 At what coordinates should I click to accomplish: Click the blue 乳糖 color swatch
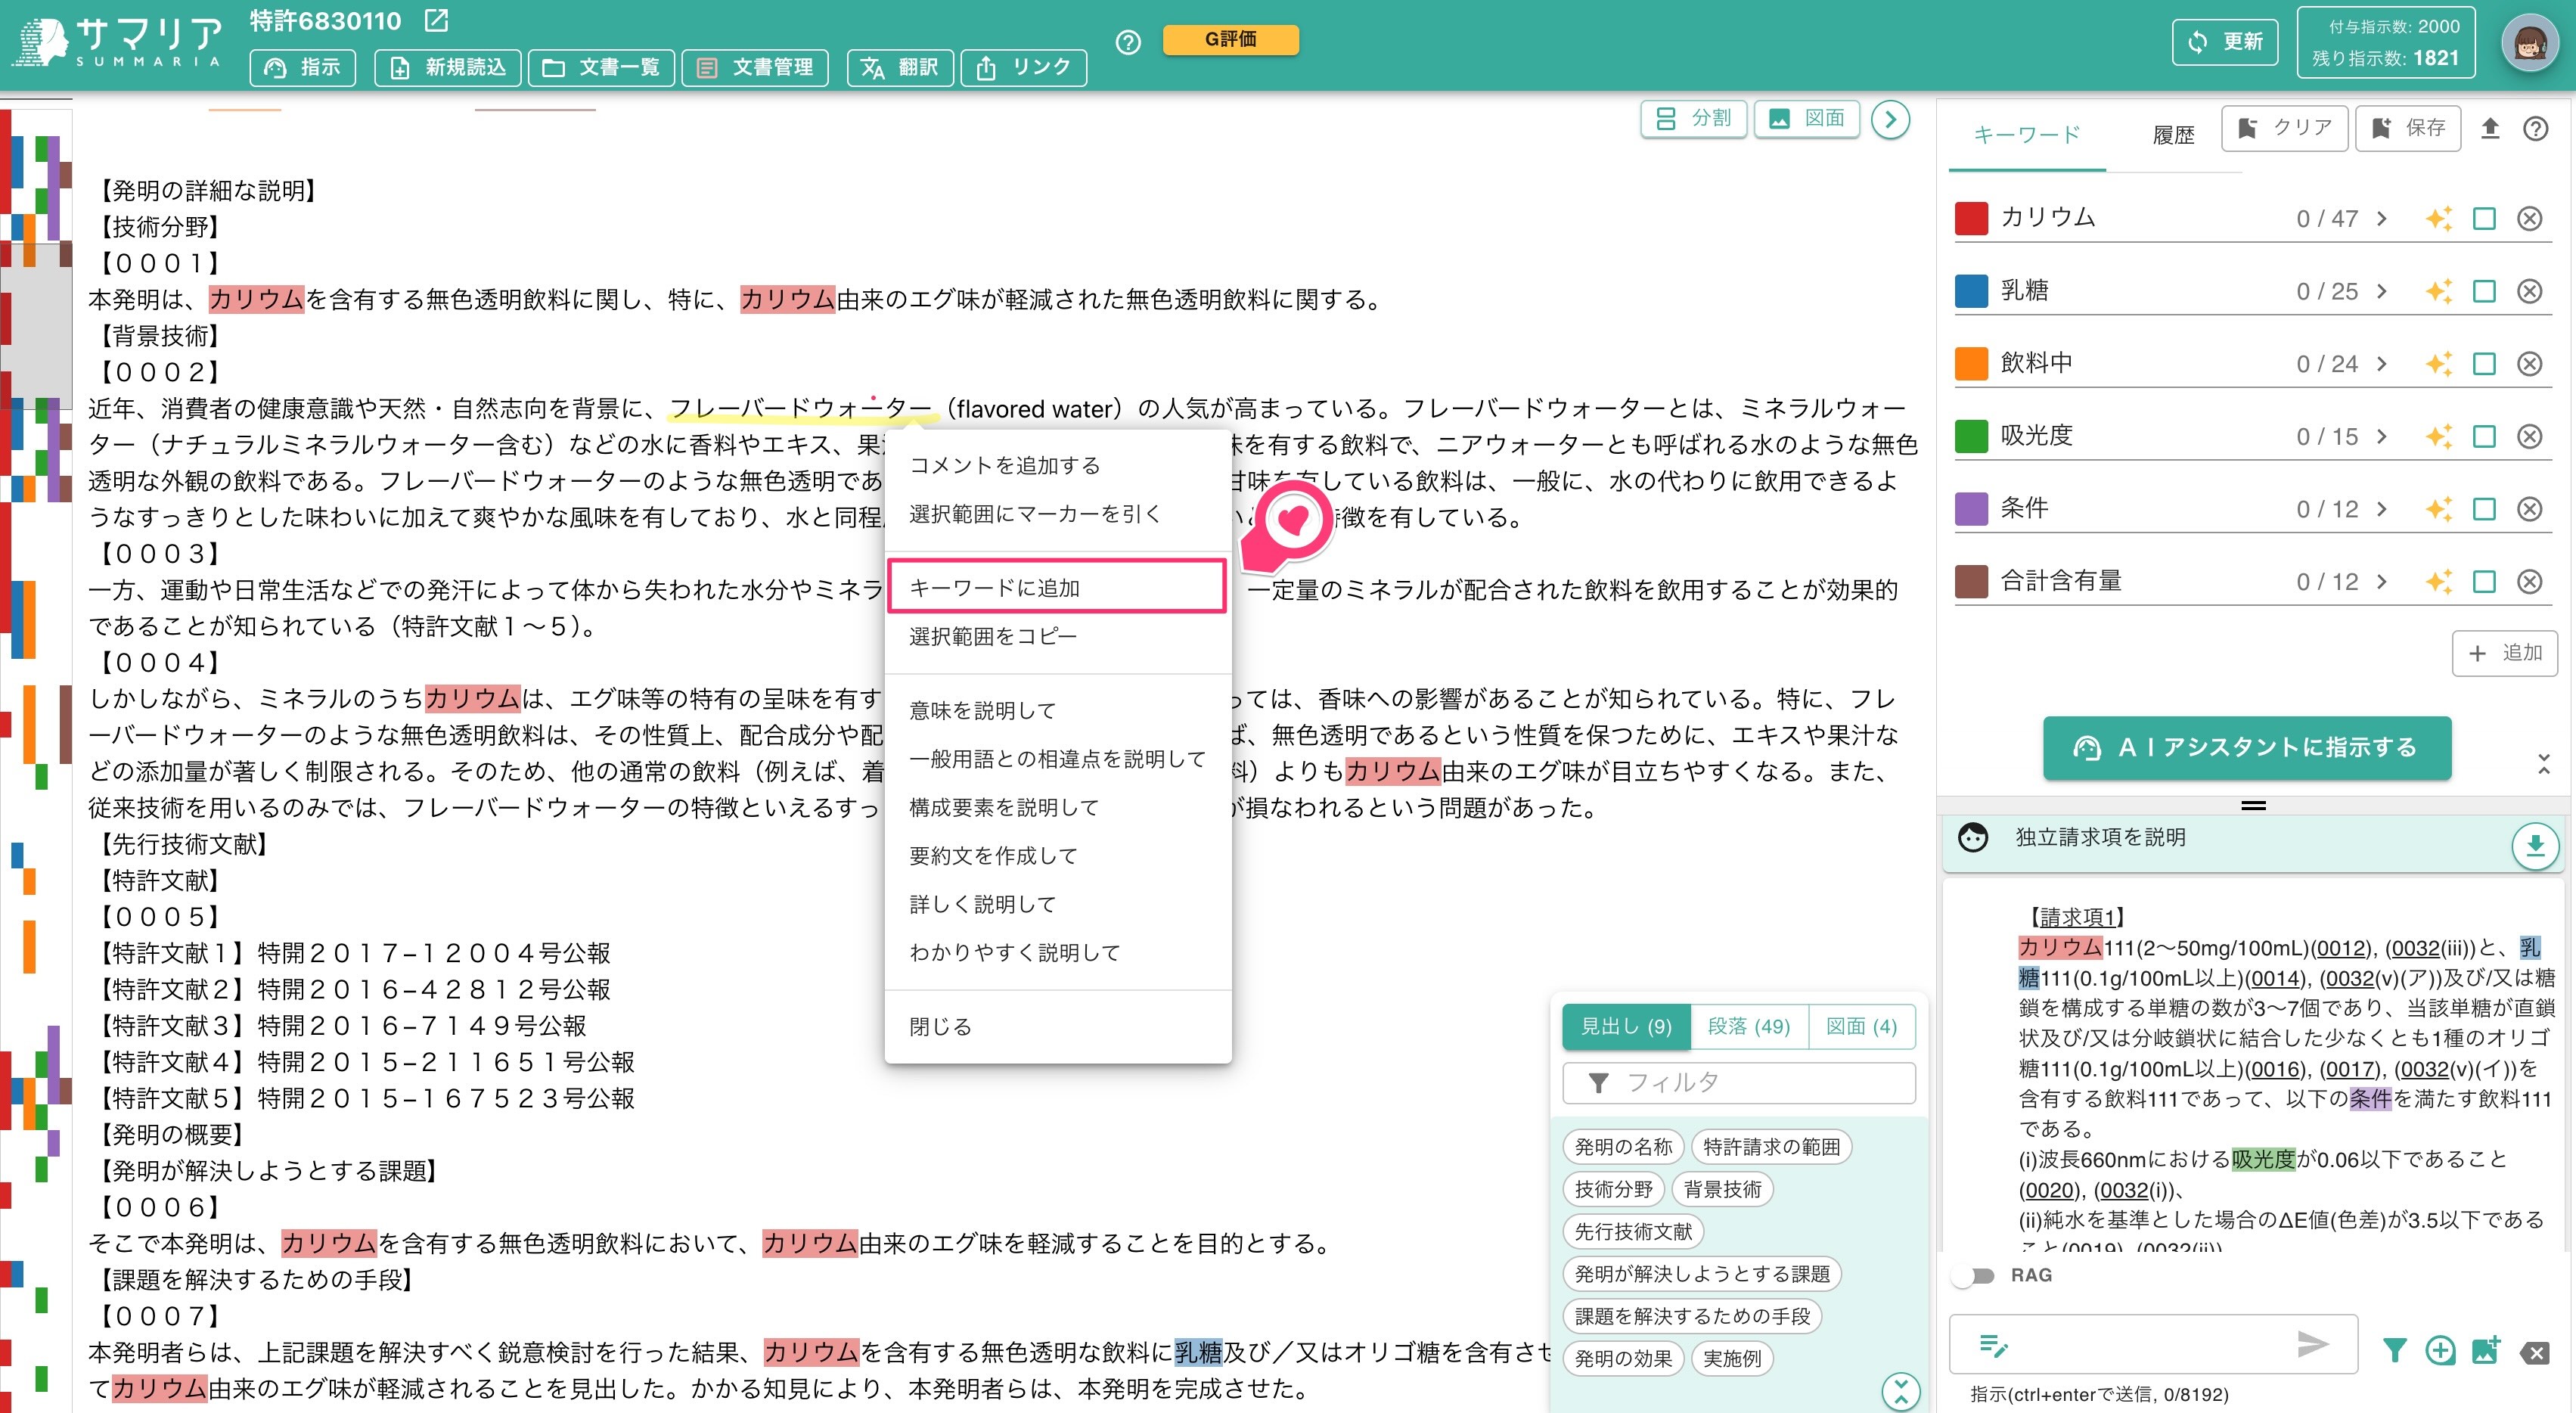[1971, 291]
